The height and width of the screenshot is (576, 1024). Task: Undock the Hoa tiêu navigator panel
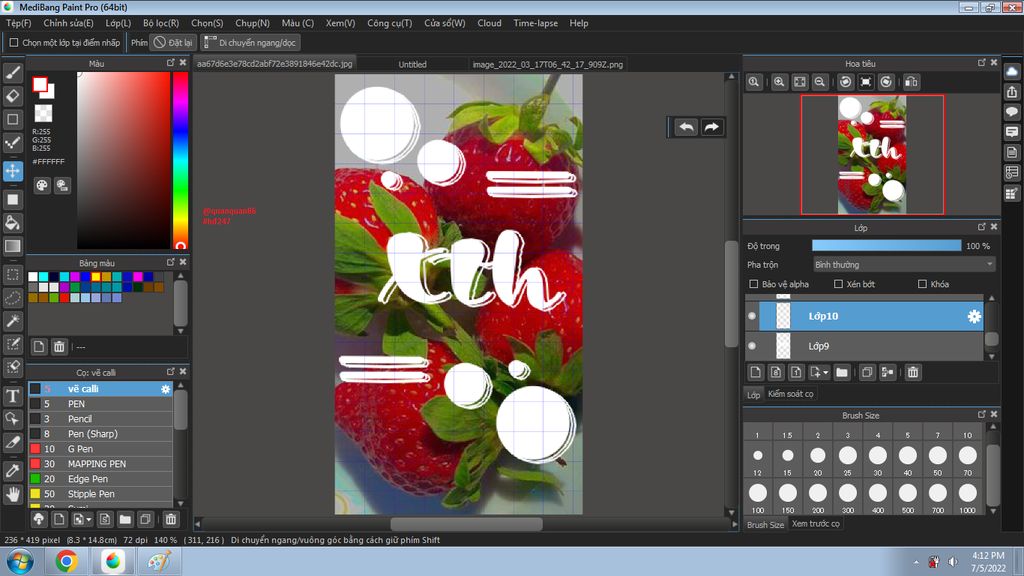coord(982,63)
